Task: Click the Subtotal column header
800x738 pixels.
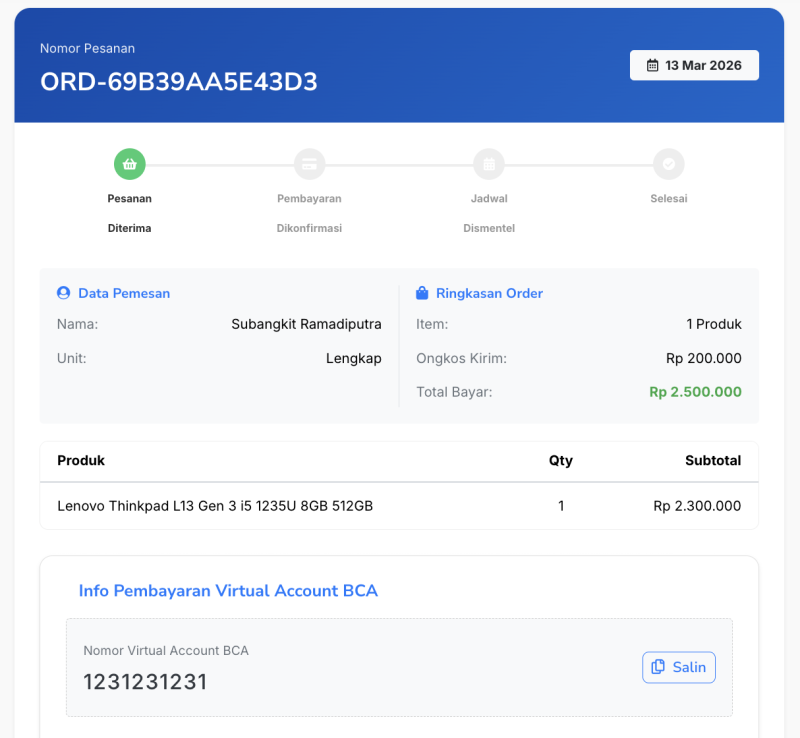Action: point(712,460)
